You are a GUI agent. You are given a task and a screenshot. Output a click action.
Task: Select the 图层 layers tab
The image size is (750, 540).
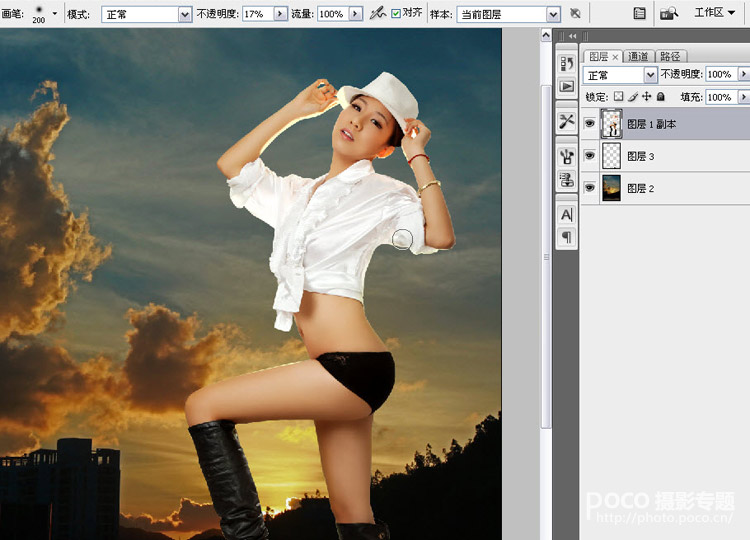(x=598, y=56)
